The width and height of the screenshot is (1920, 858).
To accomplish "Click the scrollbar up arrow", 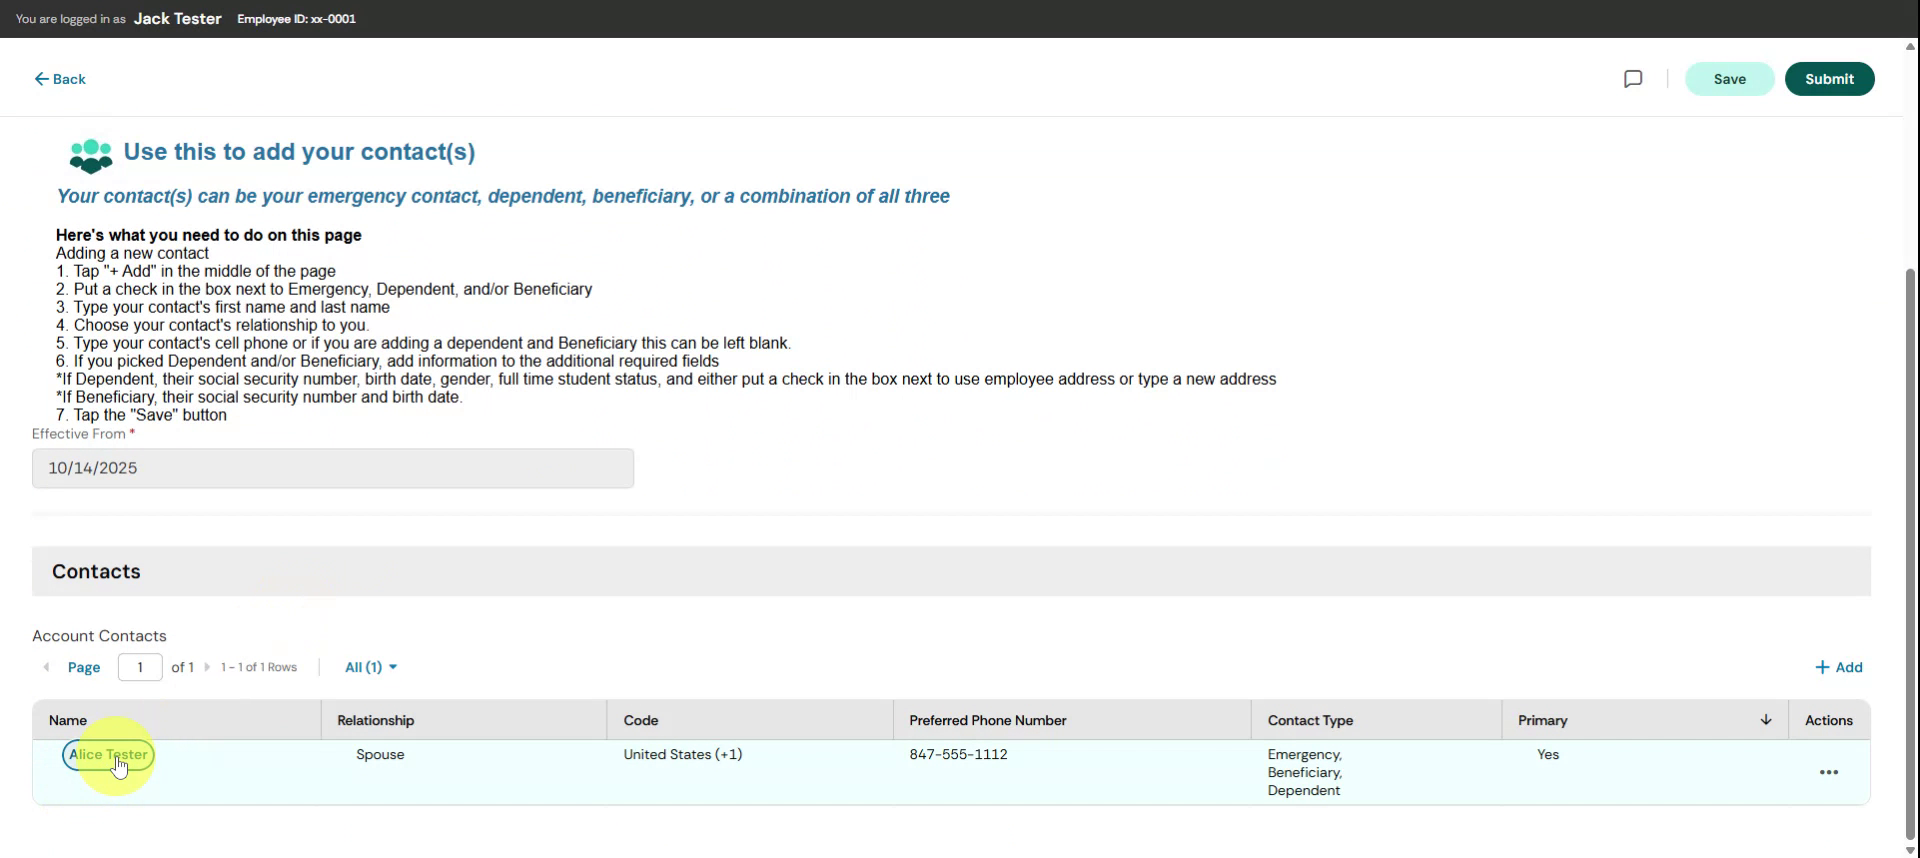I will coord(1910,46).
